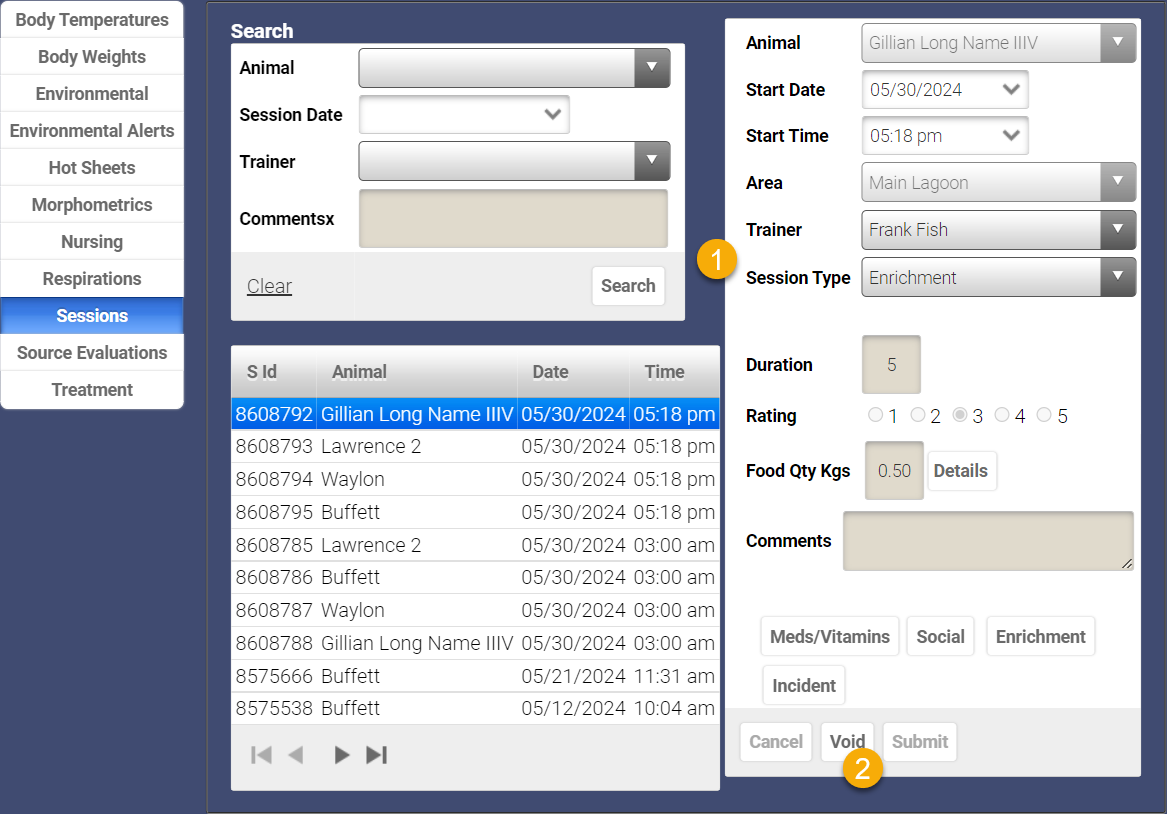
Task: Go to Environmental section
Action: (x=92, y=94)
